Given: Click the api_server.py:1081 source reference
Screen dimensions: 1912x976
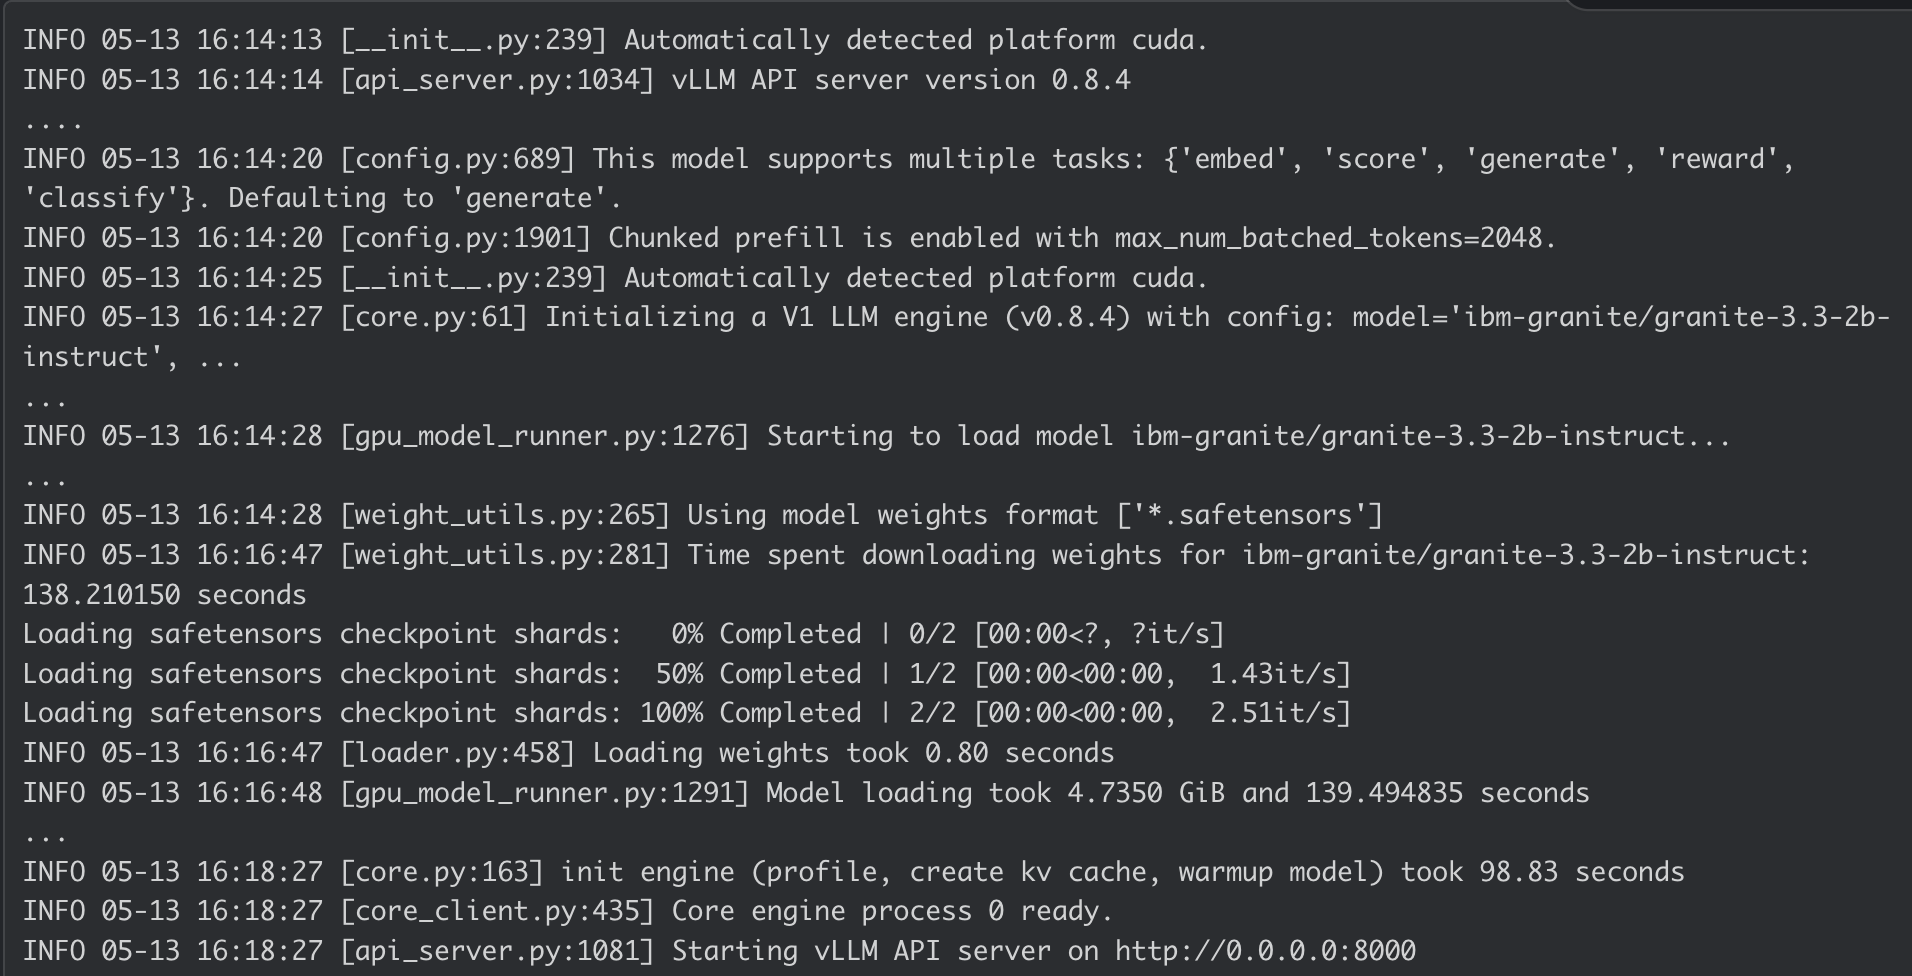Looking at the screenshot, I should click(x=497, y=951).
